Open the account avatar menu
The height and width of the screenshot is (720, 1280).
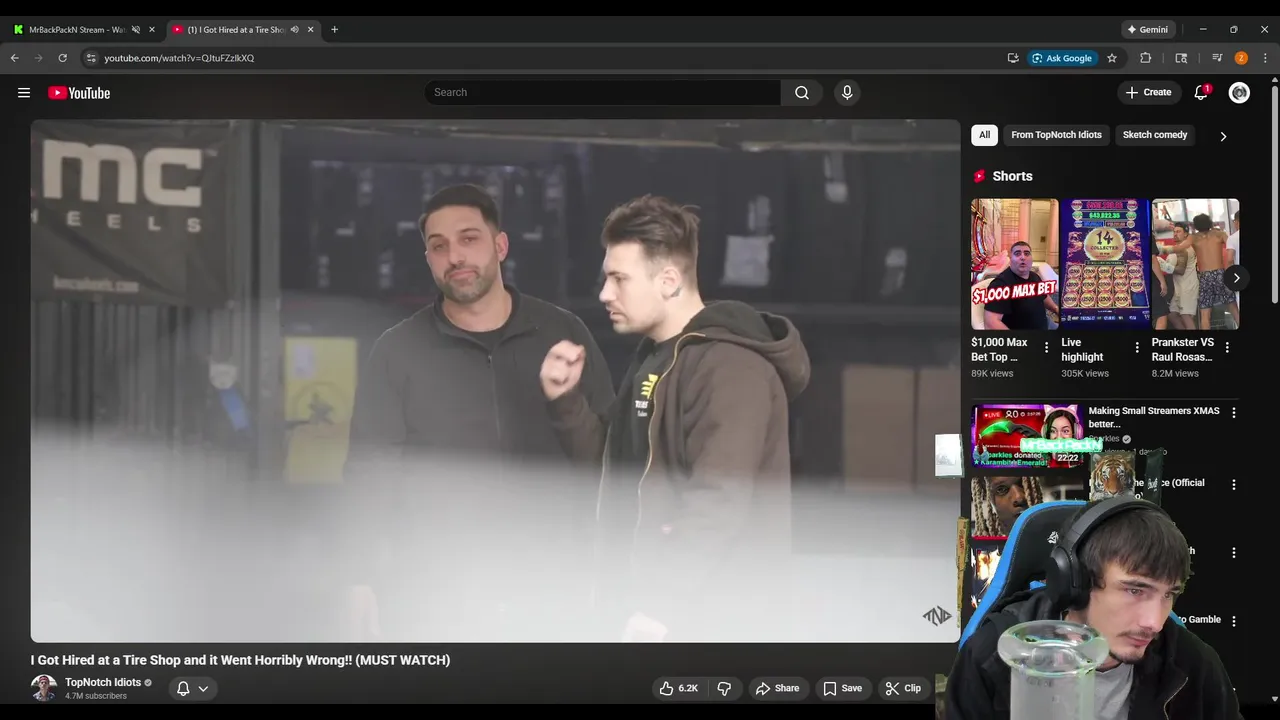click(x=1239, y=93)
